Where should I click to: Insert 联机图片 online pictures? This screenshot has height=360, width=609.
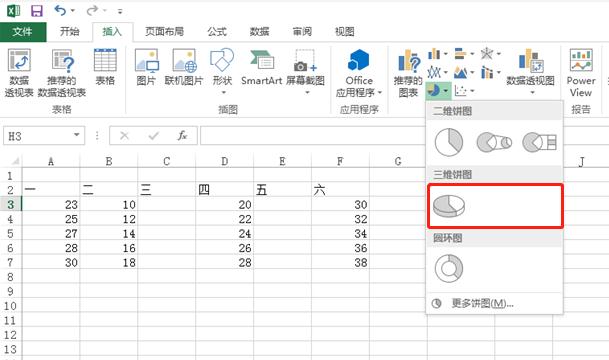point(184,66)
